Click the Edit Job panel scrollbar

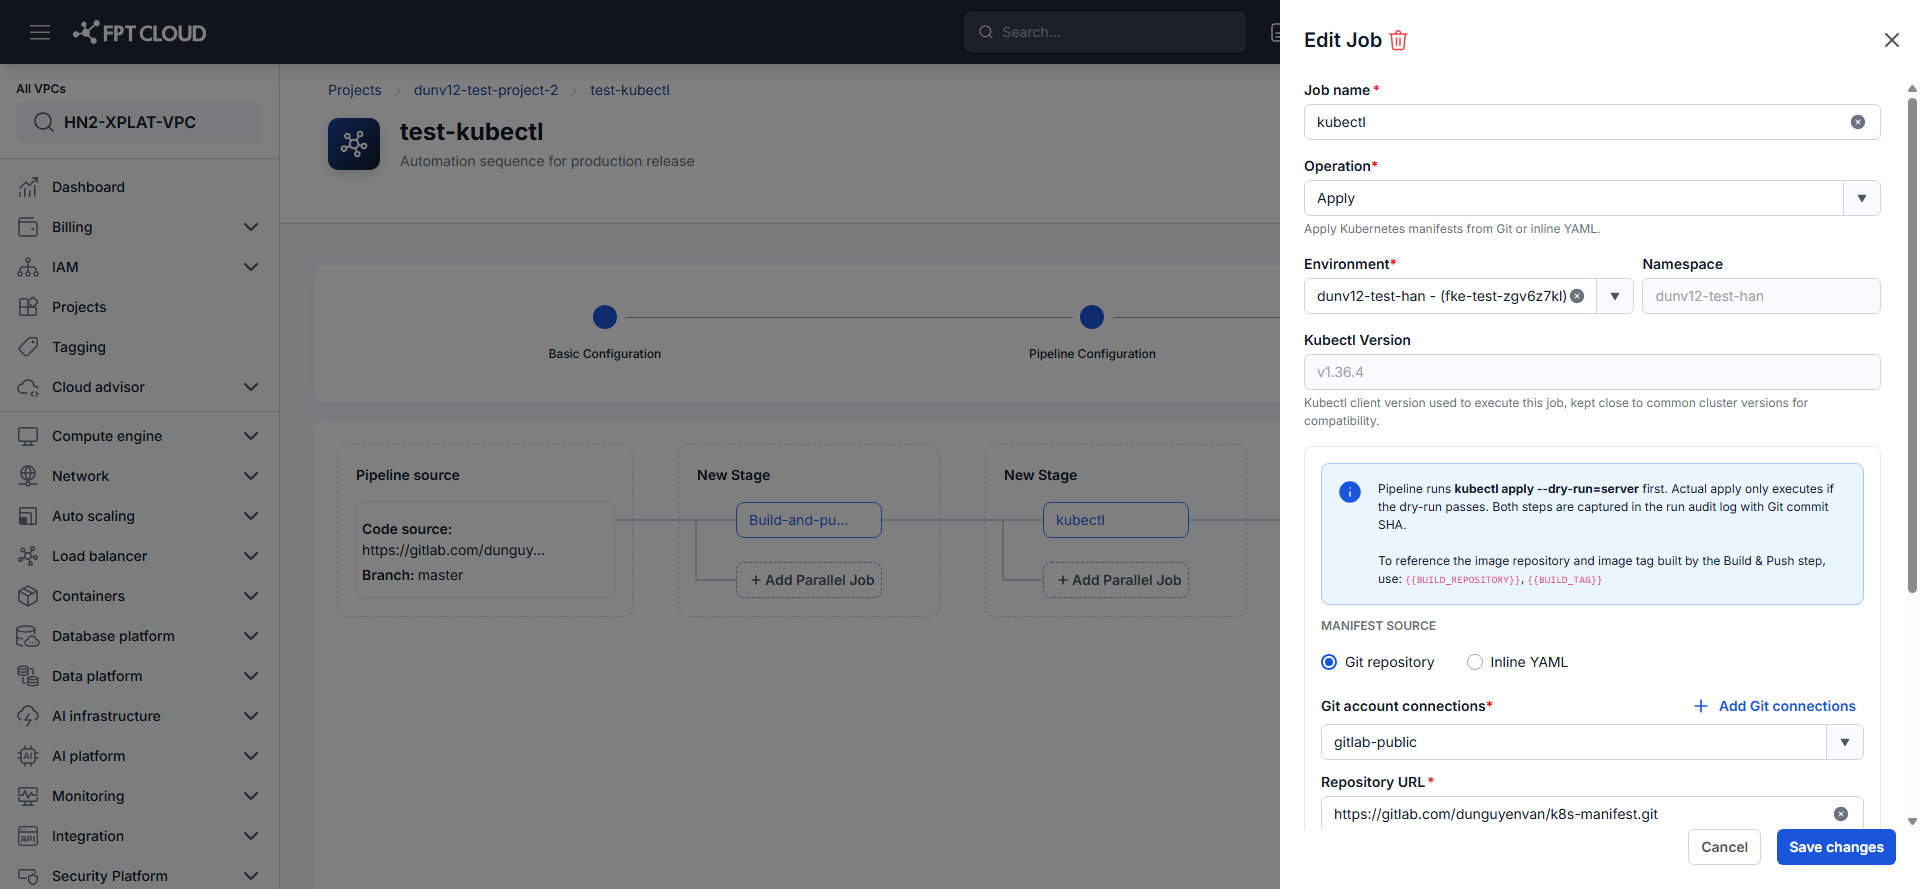point(1912,345)
